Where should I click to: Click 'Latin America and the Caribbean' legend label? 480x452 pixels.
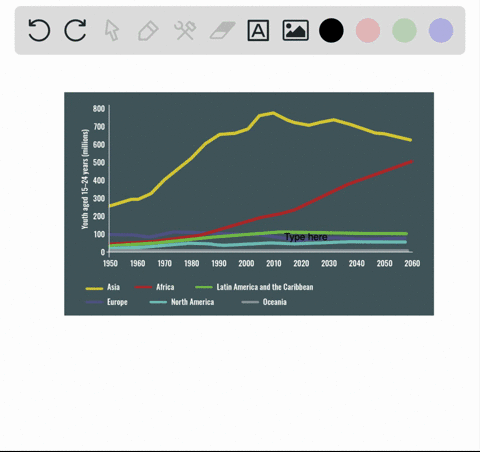click(x=265, y=287)
